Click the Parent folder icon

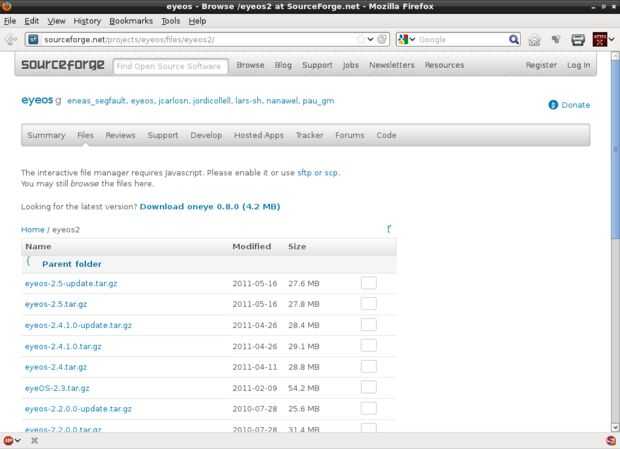tap(28, 261)
